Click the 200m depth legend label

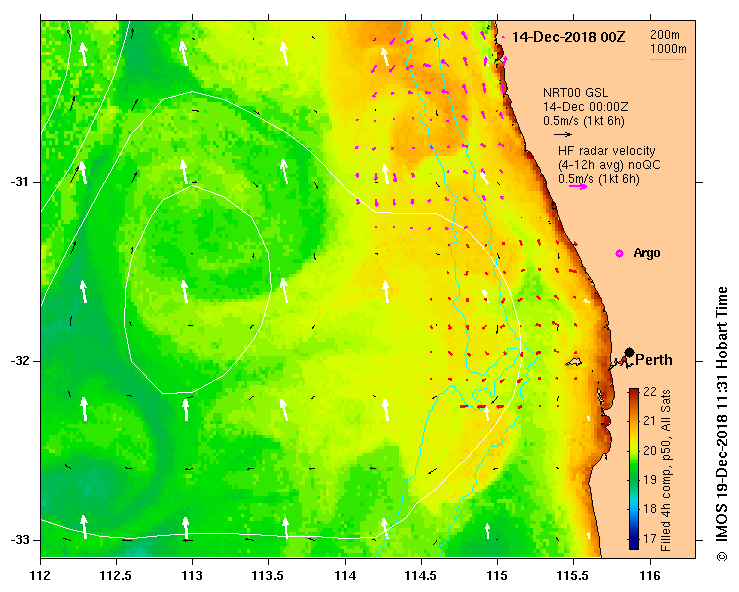coord(665,34)
